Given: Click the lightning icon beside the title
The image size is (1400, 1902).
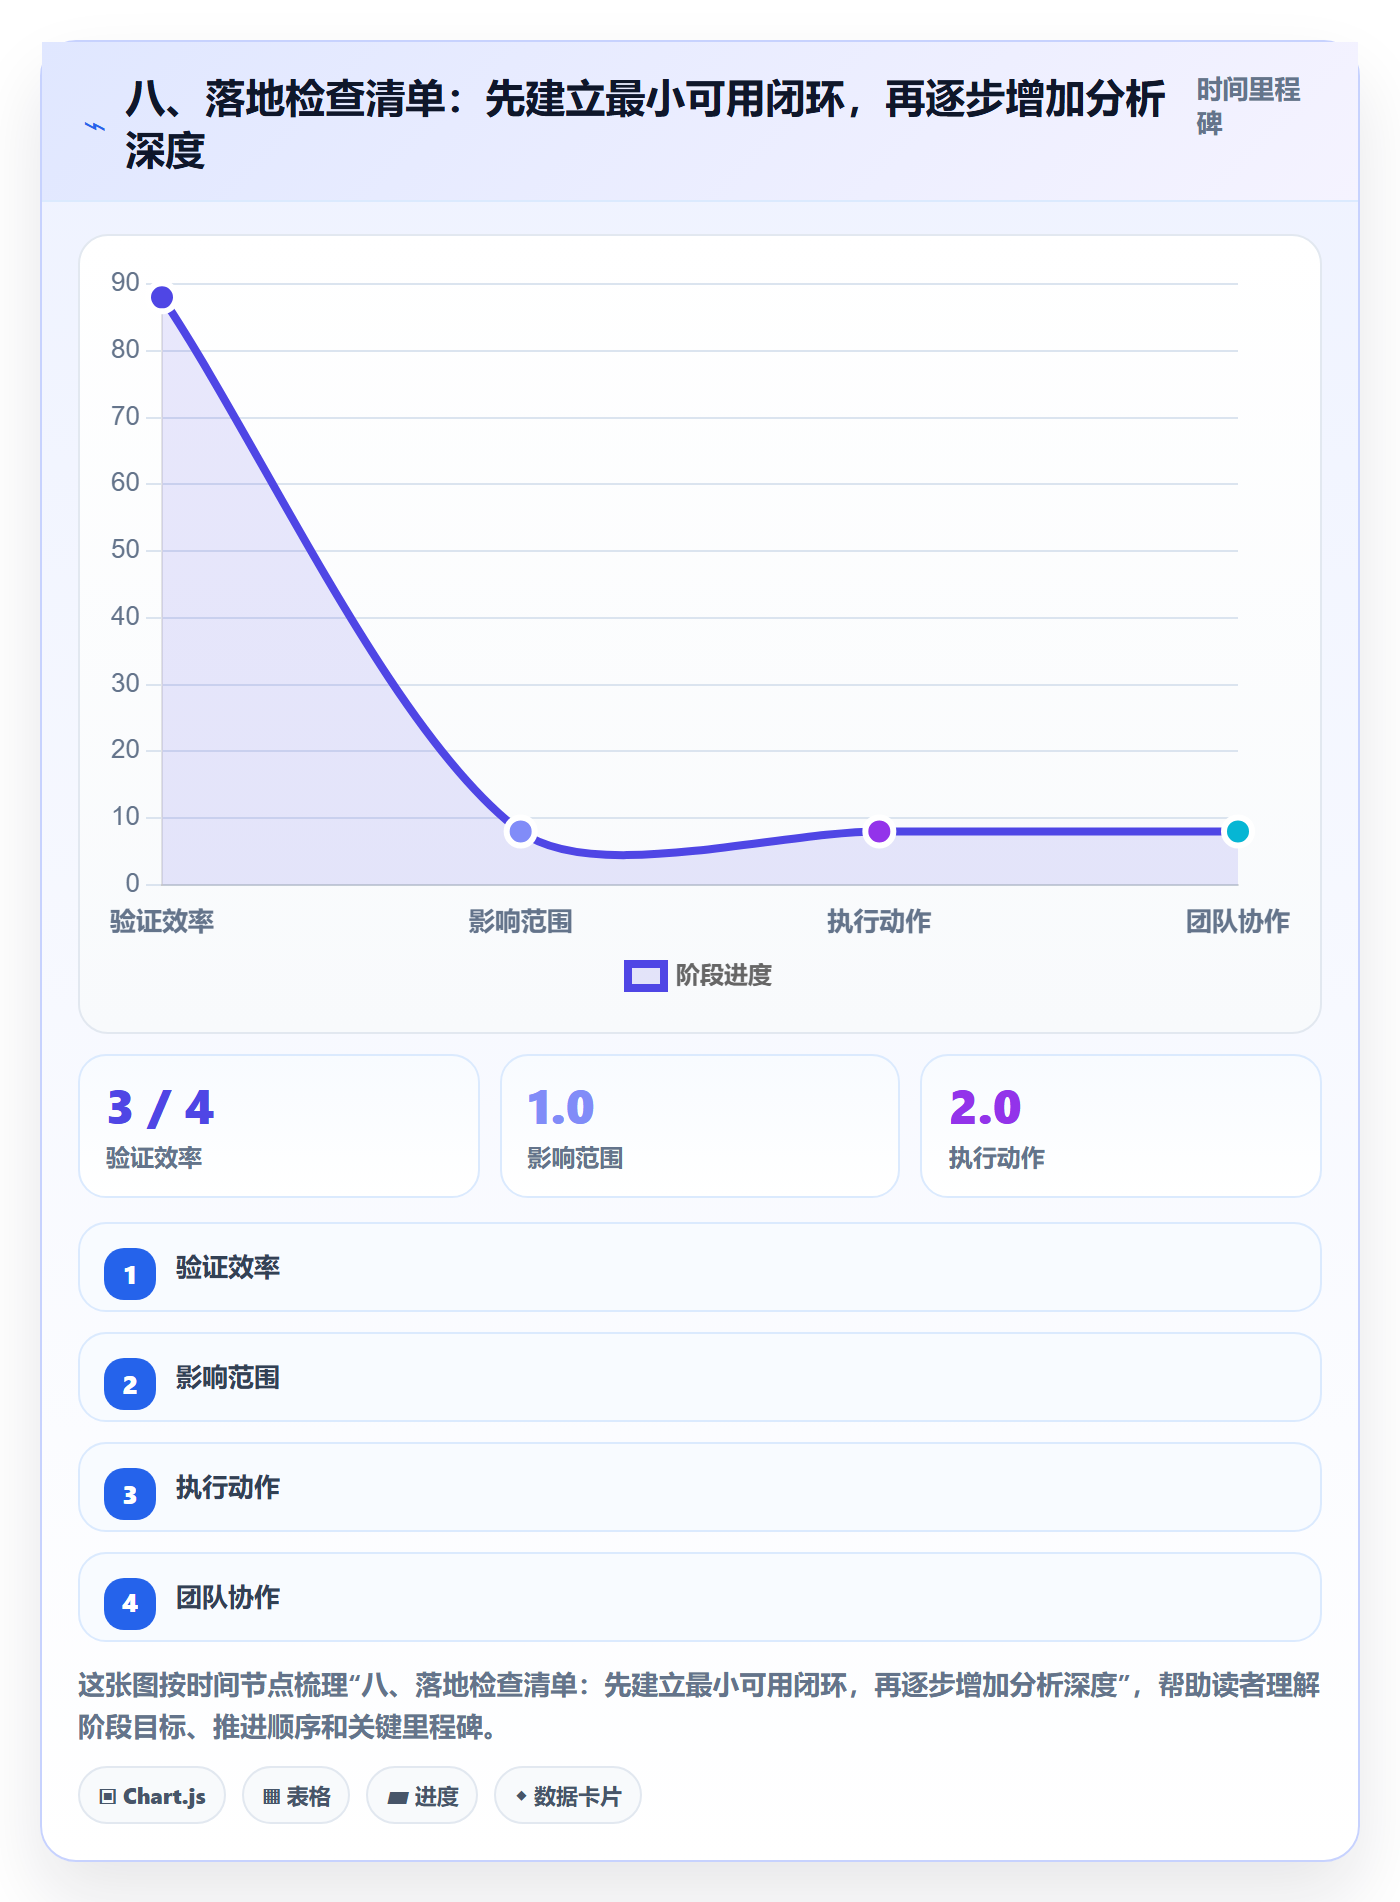Looking at the screenshot, I should (x=94, y=126).
